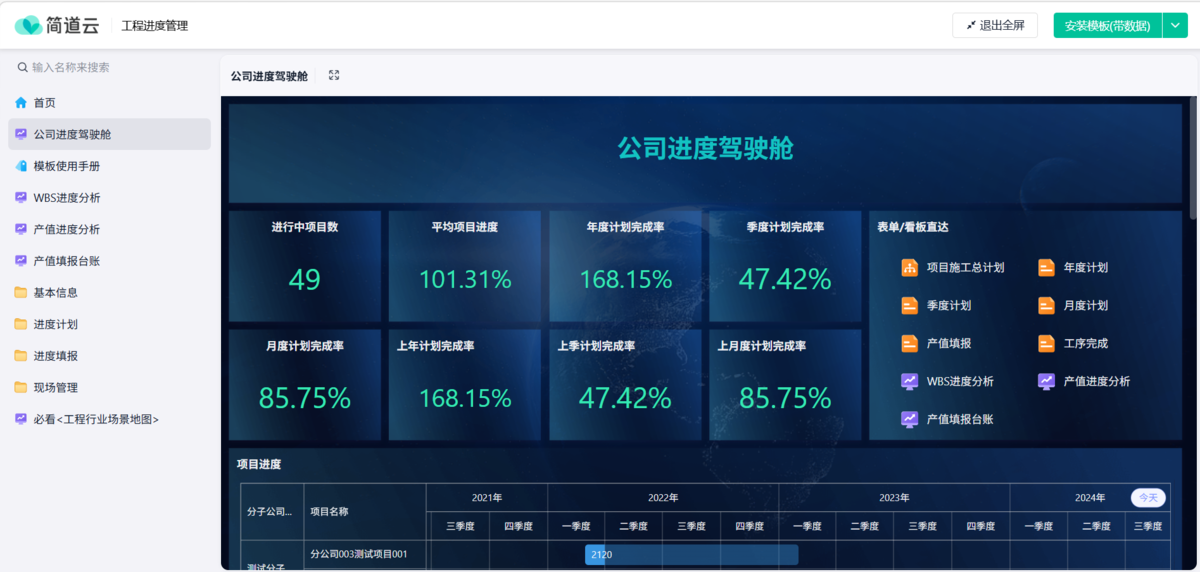Open WBS进度分析 sidebar entry
The image size is (1200, 572).
110,198
